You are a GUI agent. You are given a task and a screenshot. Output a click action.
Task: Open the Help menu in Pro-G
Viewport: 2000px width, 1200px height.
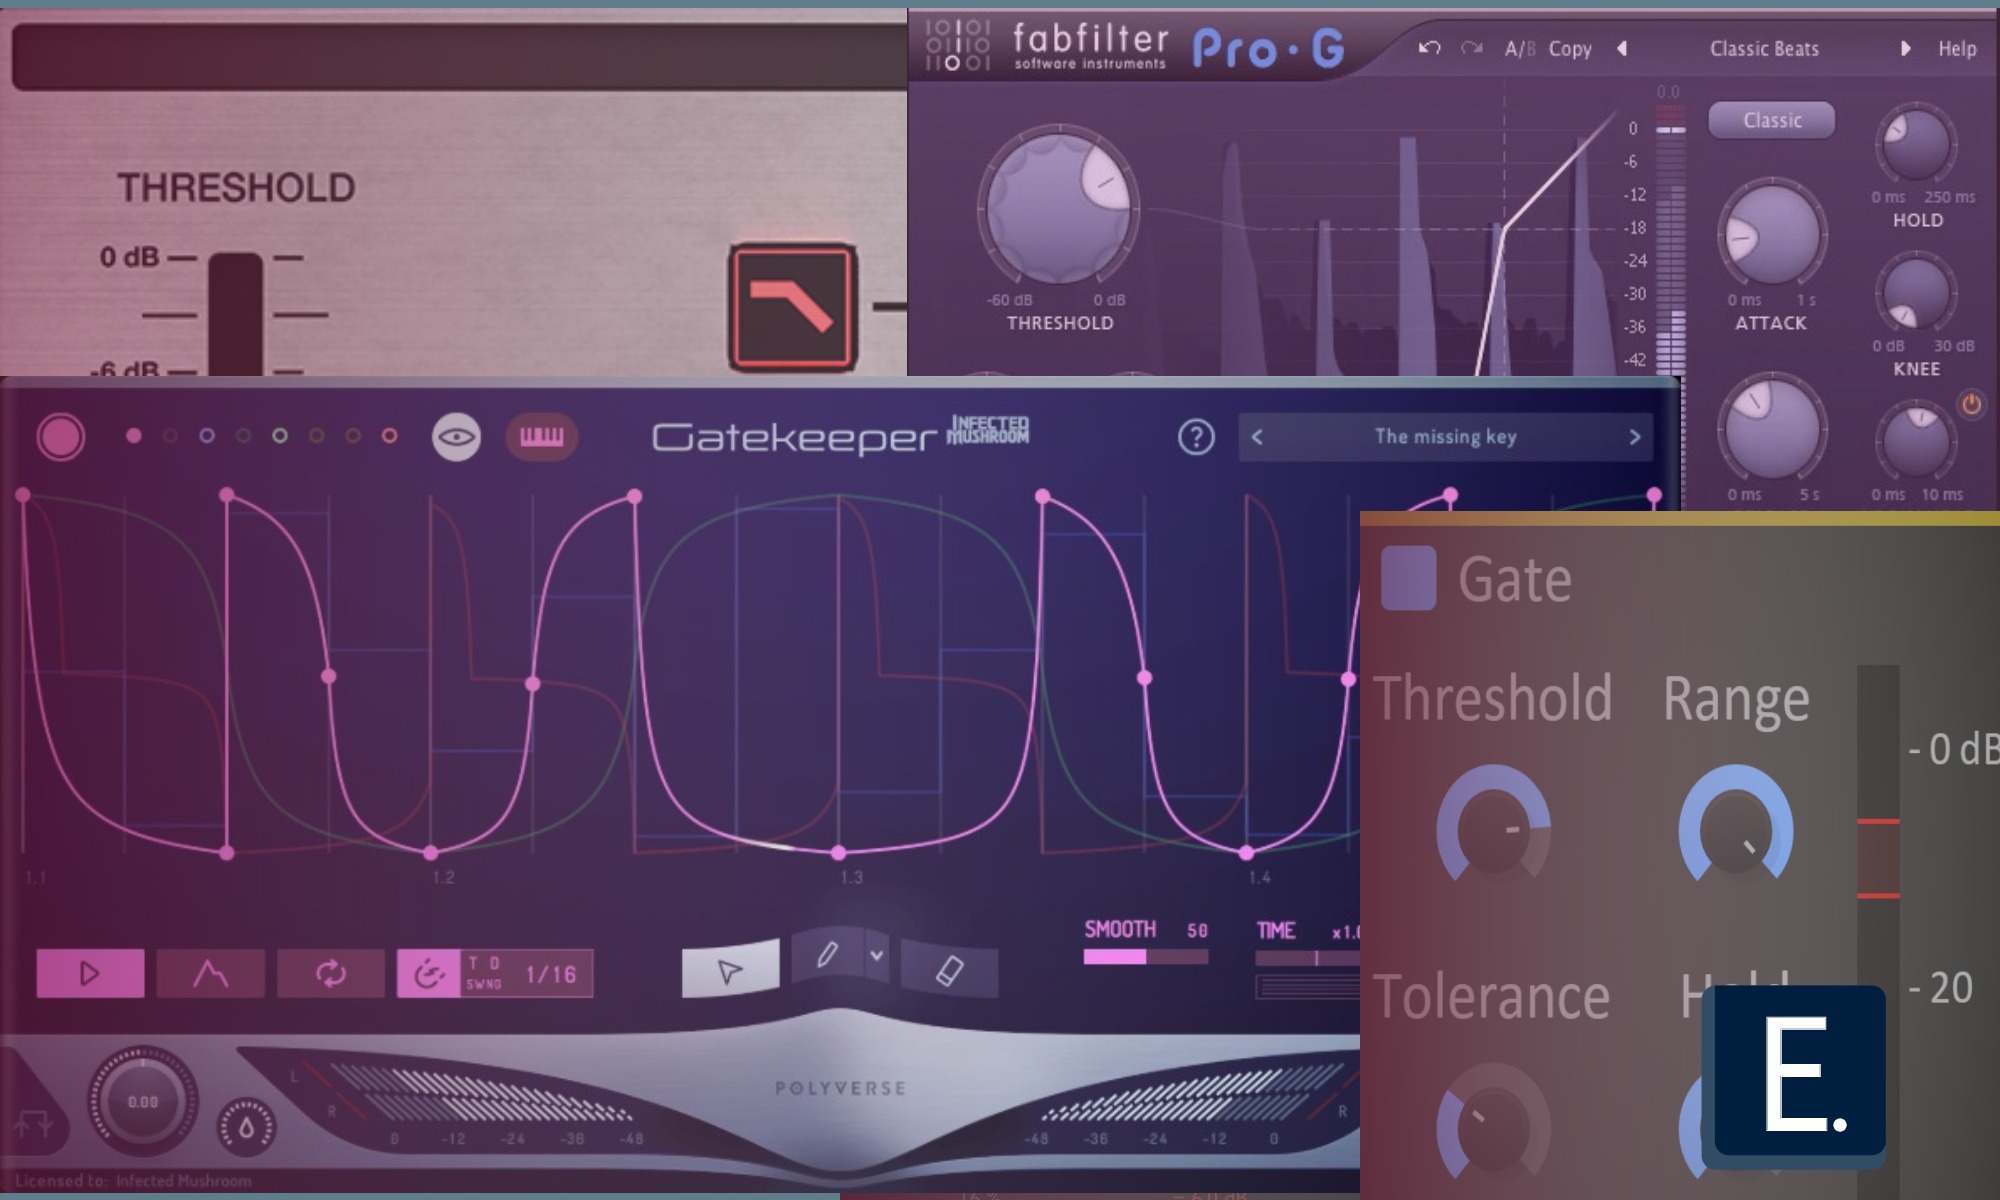(1957, 49)
